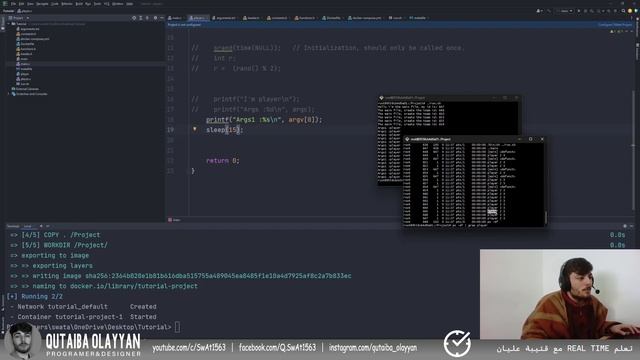Open the makefile editor tab
The height and width of the screenshot is (360, 640).
418,18
